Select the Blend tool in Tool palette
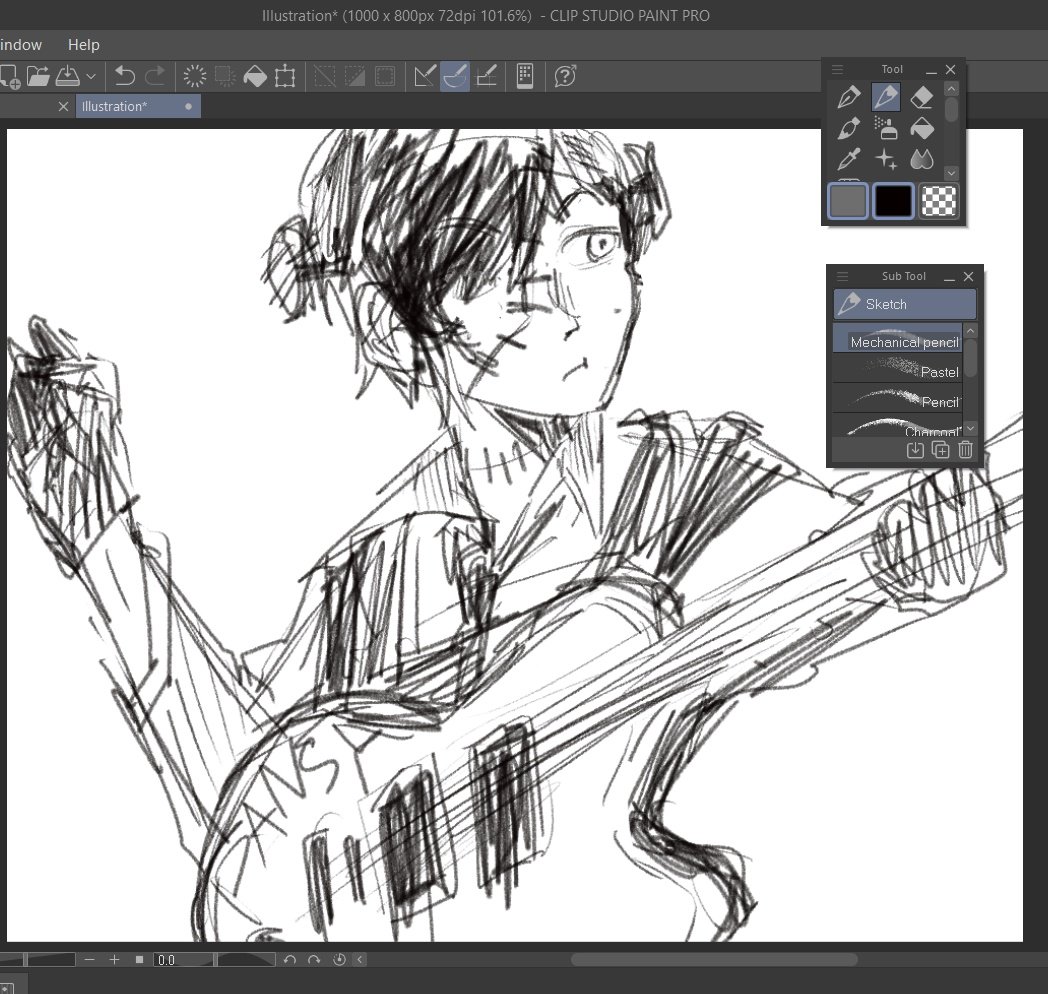Viewport: 1048px width, 994px height. [922, 159]
